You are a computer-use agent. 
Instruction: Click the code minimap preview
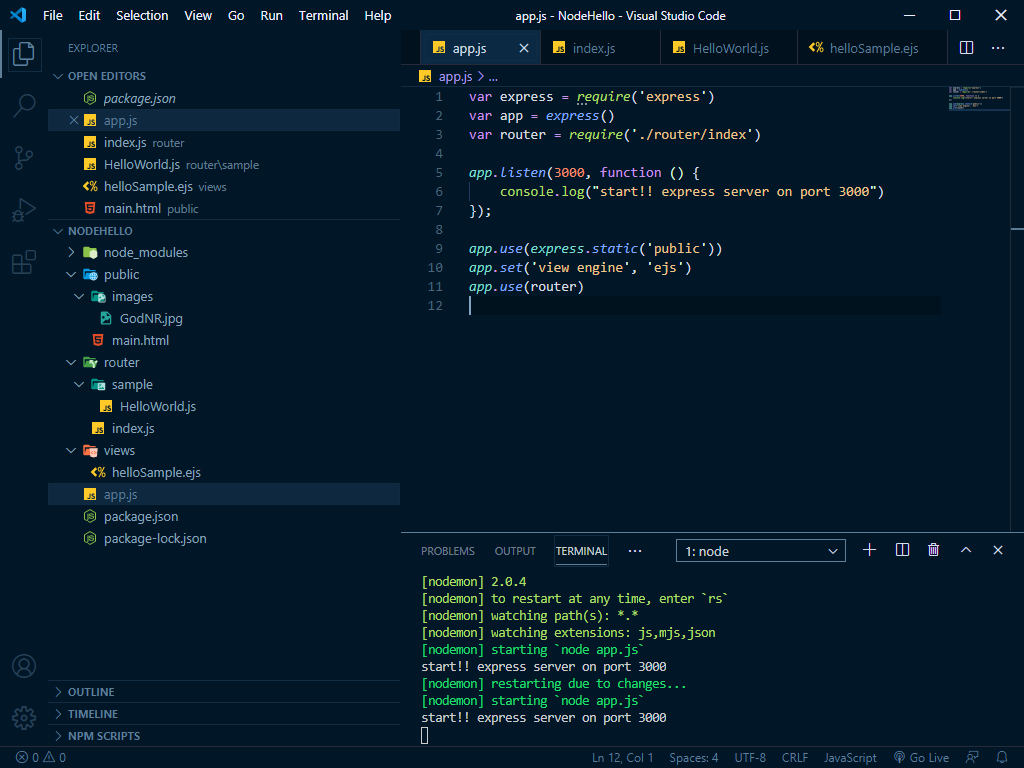978,99
